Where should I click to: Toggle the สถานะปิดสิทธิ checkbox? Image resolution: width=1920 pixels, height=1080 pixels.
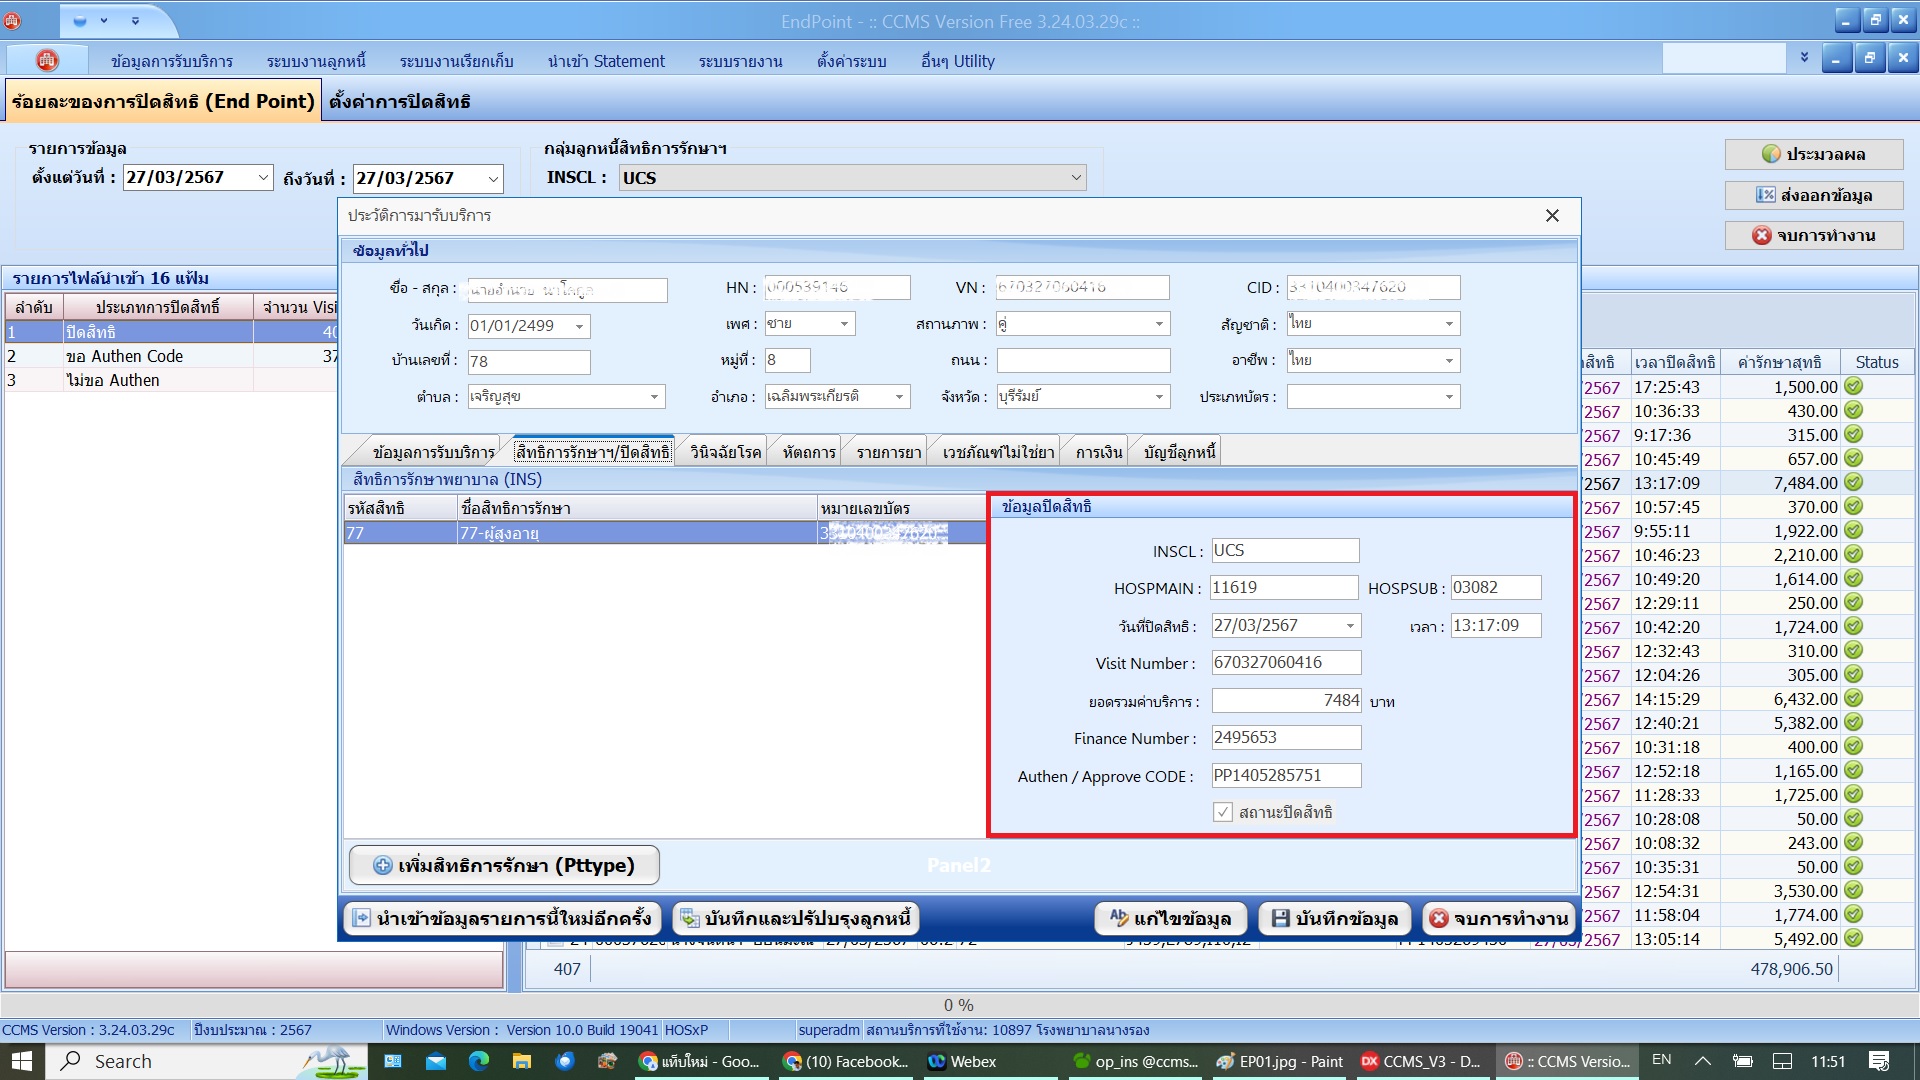click(x=1223, y=812)
